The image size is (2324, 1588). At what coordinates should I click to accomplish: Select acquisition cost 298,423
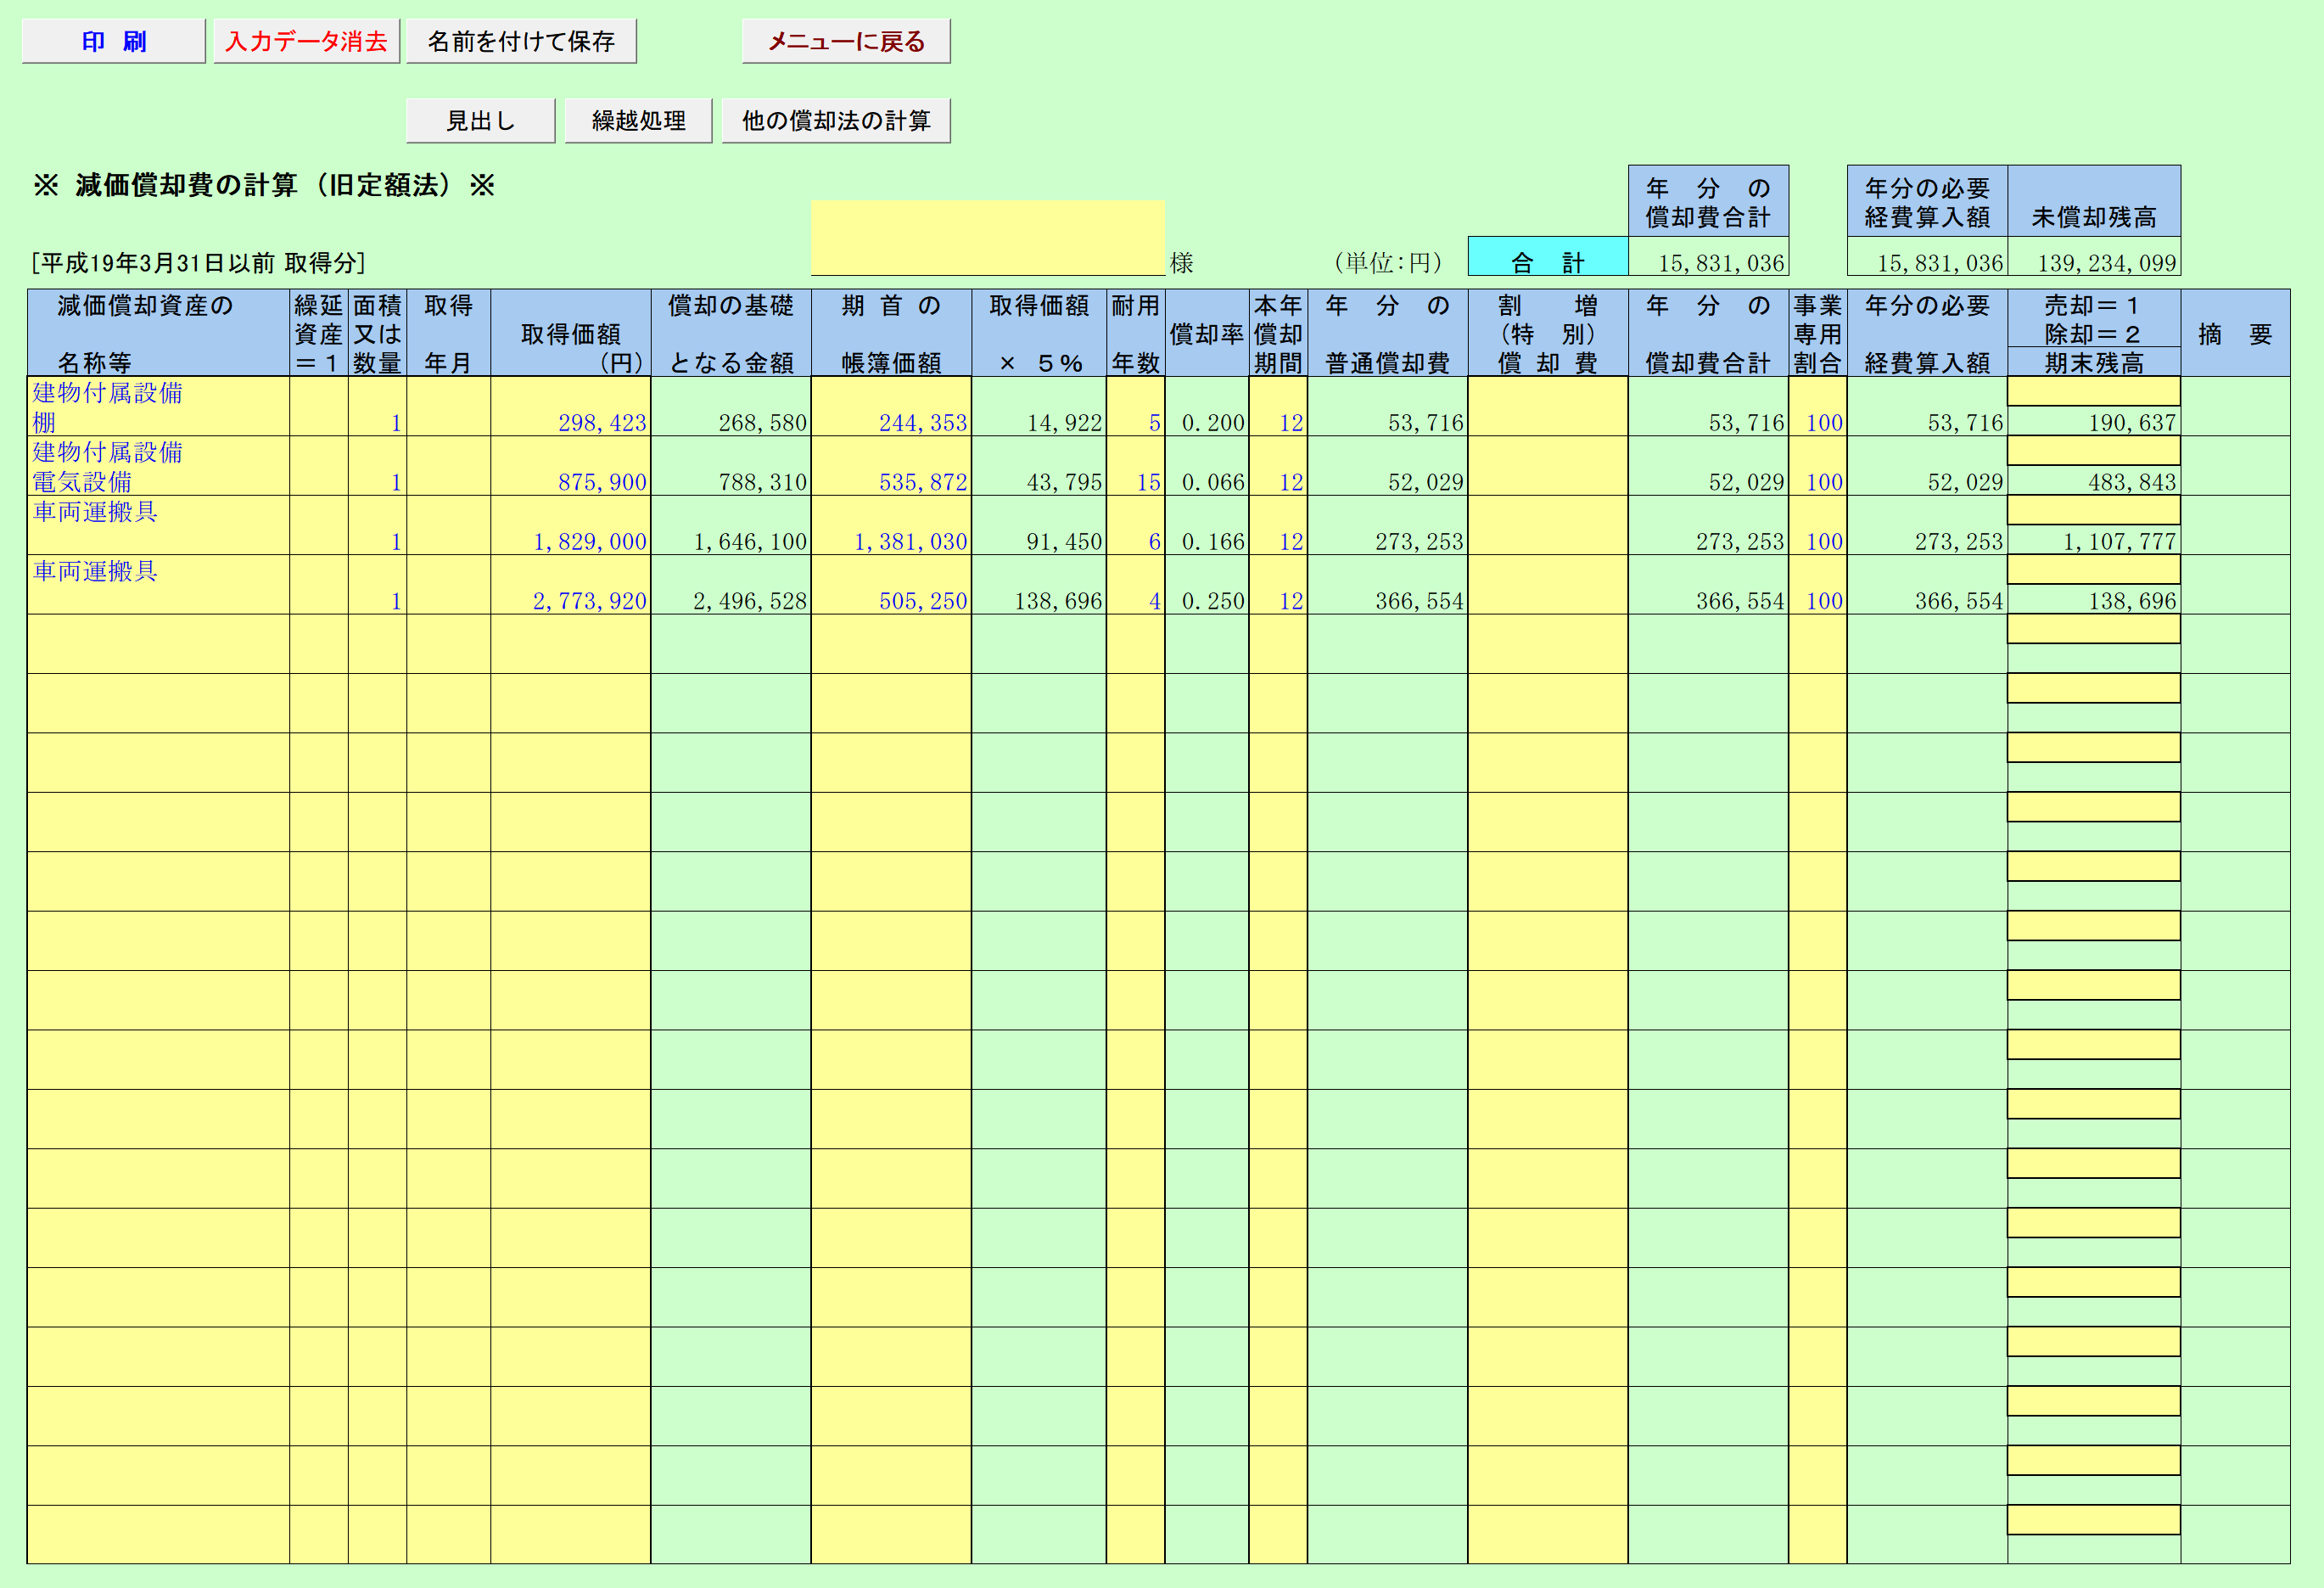tap(570, 406)
